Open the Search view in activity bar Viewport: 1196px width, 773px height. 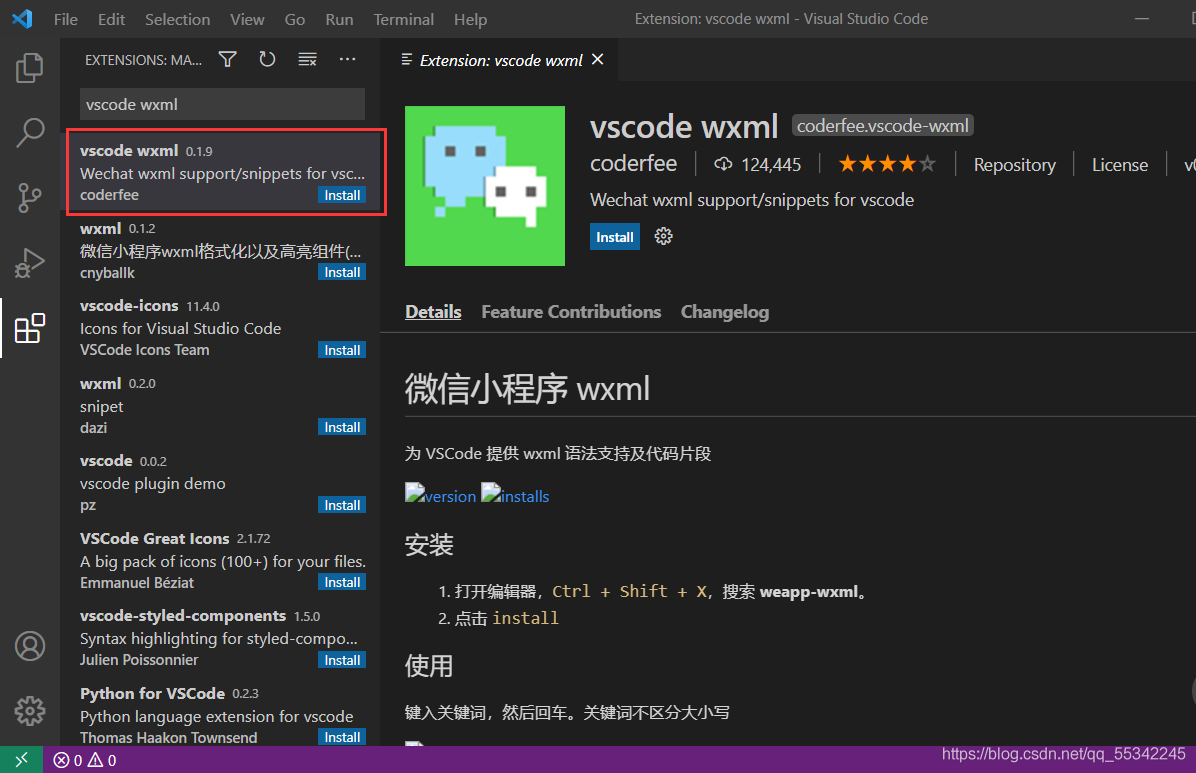tap(30, 133)
